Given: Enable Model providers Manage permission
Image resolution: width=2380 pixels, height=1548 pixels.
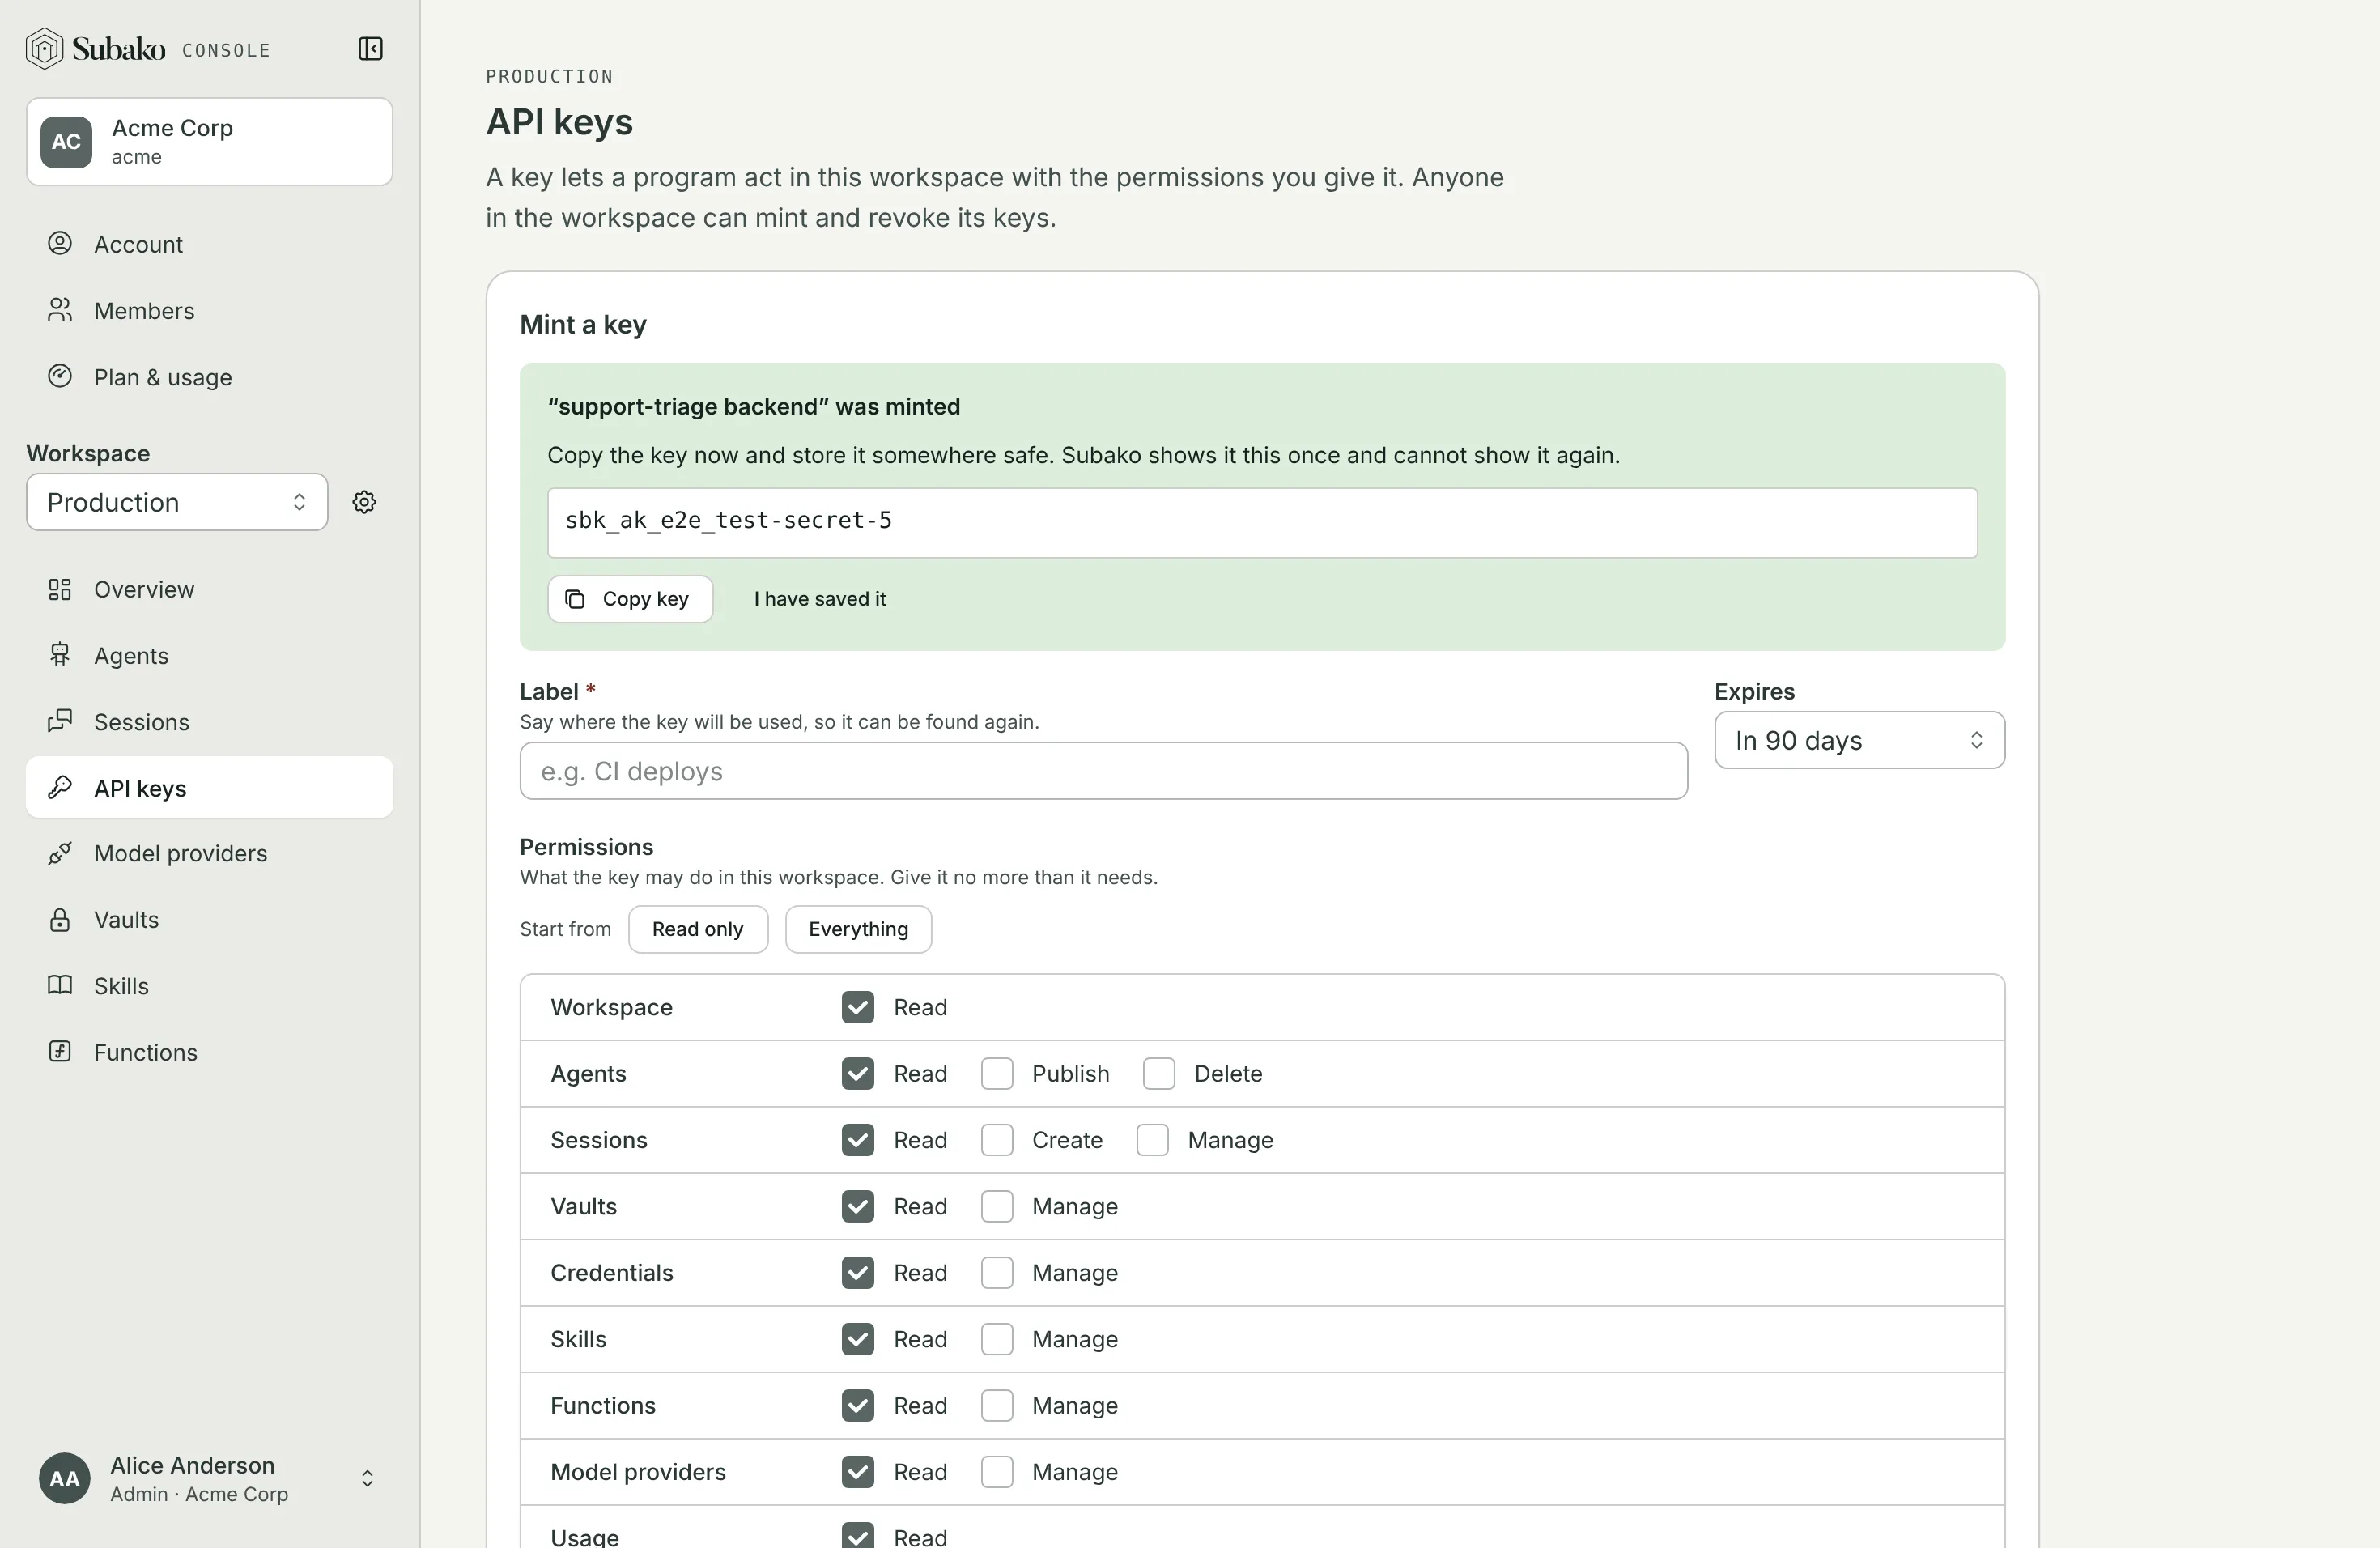Looking at the screenshot, I should (x=996, y=1472).
